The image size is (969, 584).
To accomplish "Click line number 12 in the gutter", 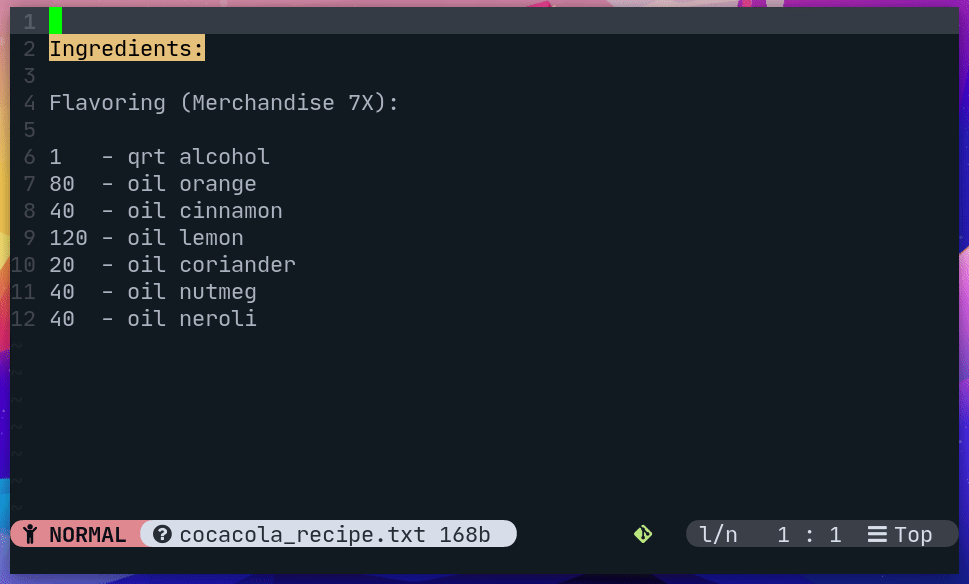I will tap(23, 318).
